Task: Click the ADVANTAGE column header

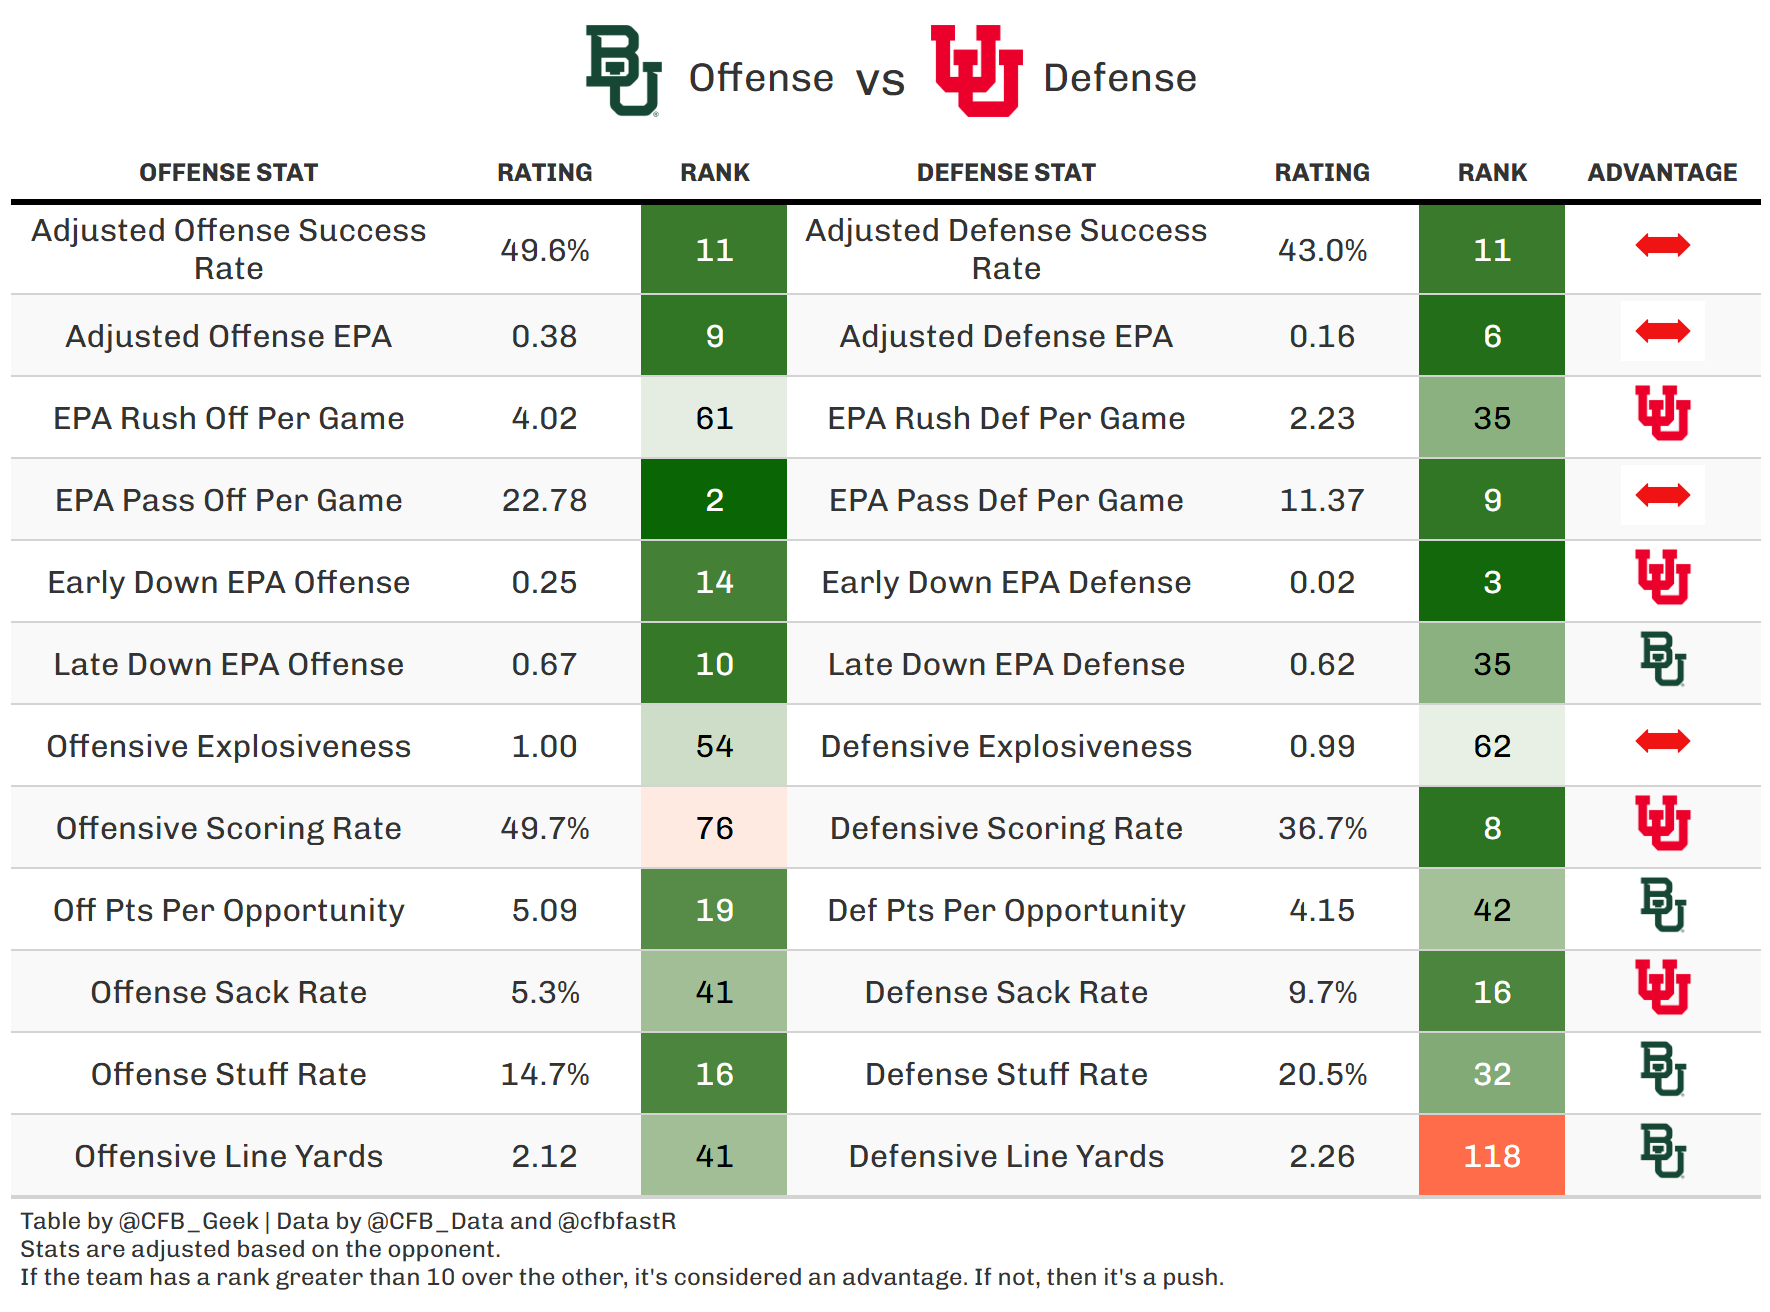Action: coord(1662,173)
